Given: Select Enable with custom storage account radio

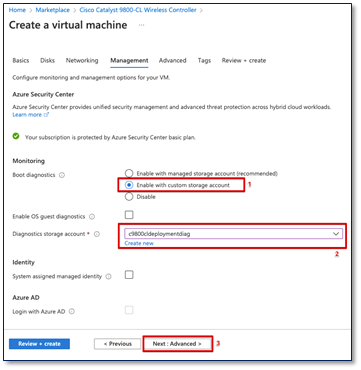Looking at the screenshot, I should click(129, 185).
